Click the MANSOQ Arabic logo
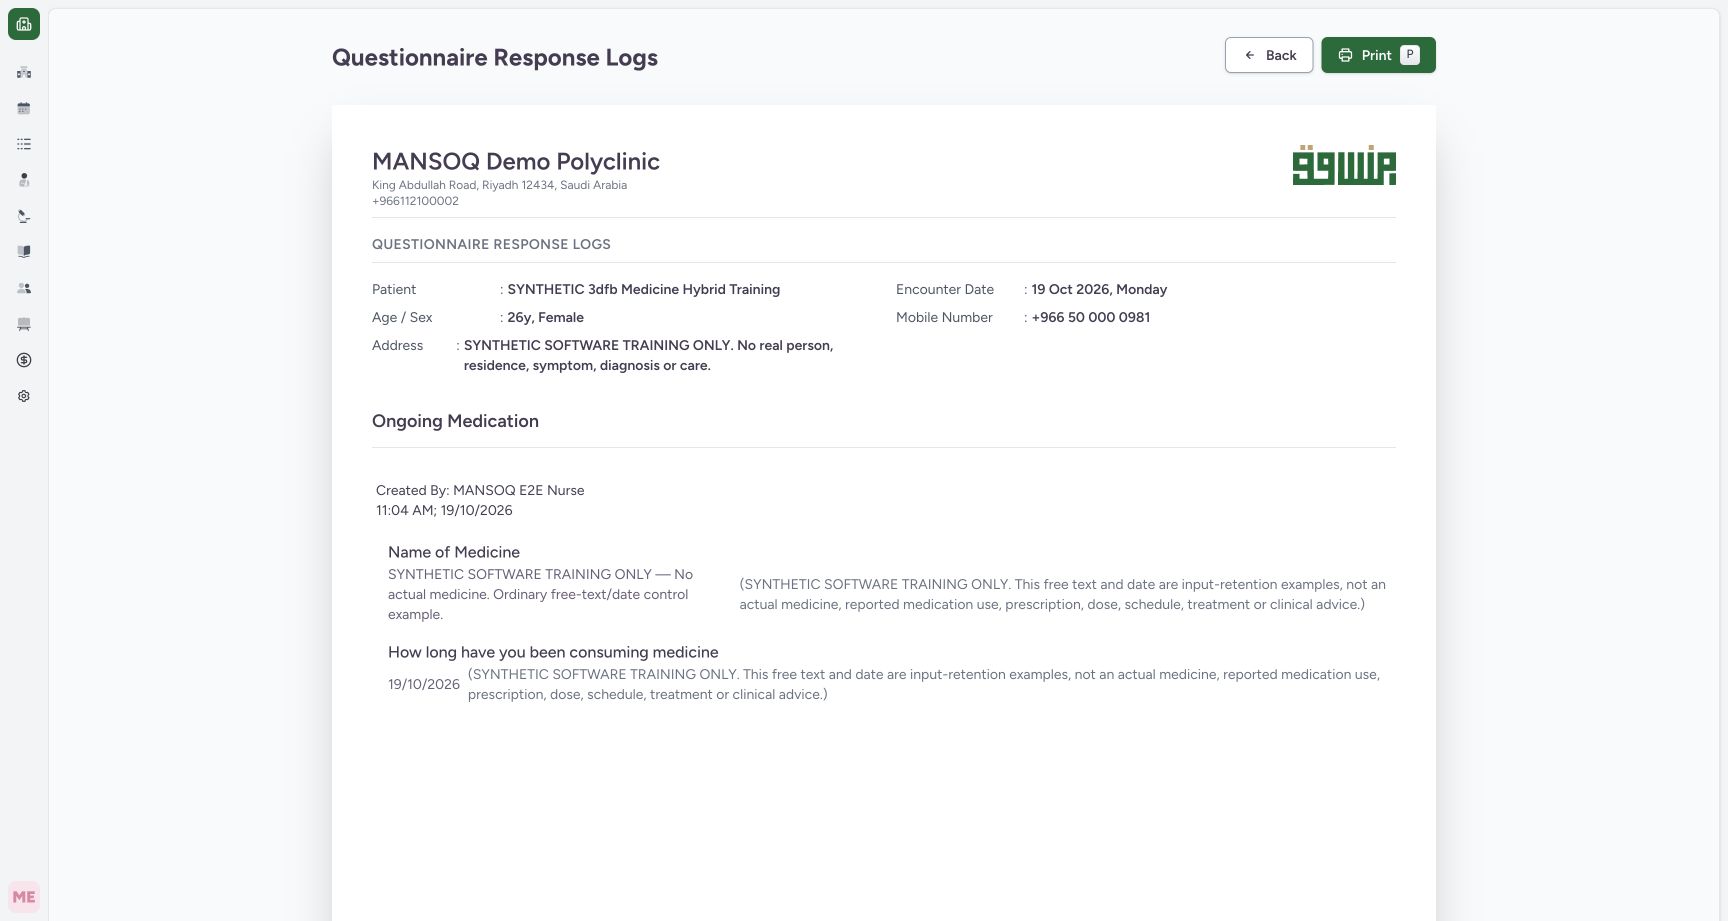1728x921 pixels. 1344,165
